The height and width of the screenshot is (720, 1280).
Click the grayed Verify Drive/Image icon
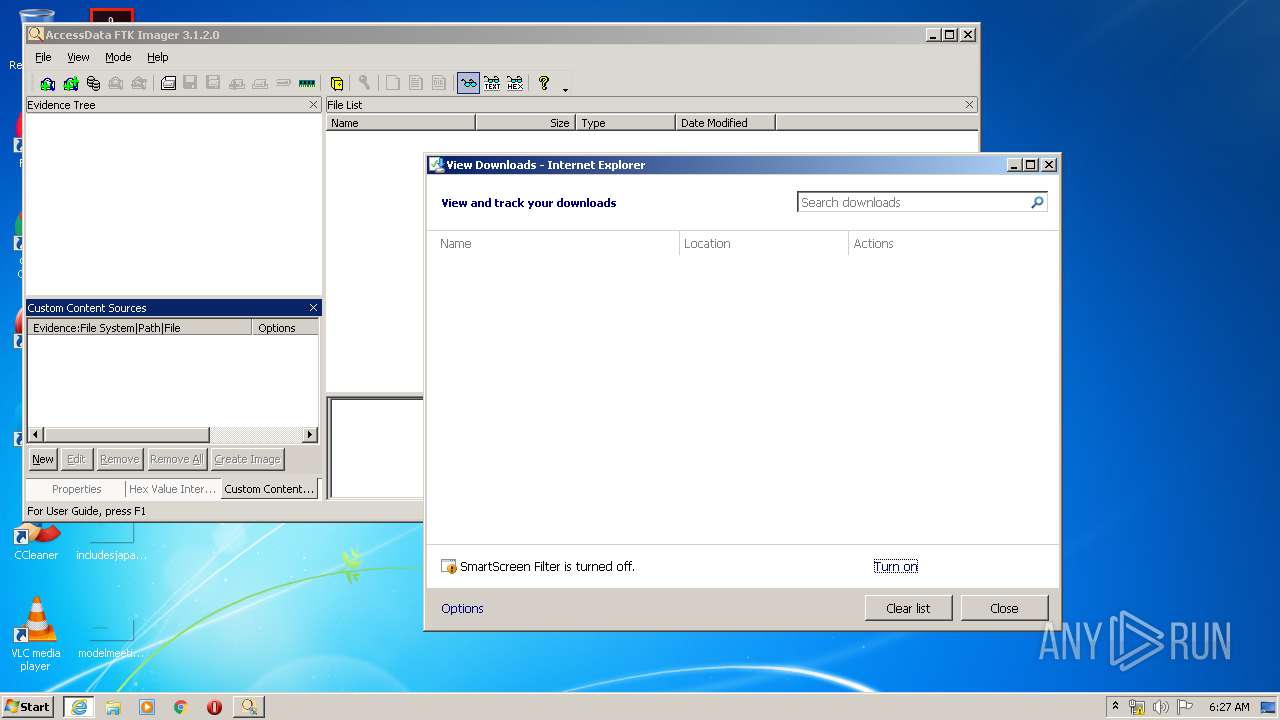283,83
